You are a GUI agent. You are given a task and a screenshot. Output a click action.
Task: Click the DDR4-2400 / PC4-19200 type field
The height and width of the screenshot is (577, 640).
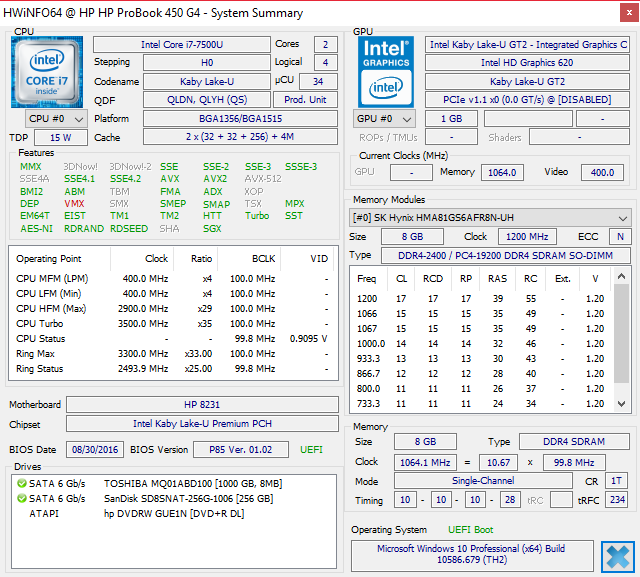(x=506, y=255)
